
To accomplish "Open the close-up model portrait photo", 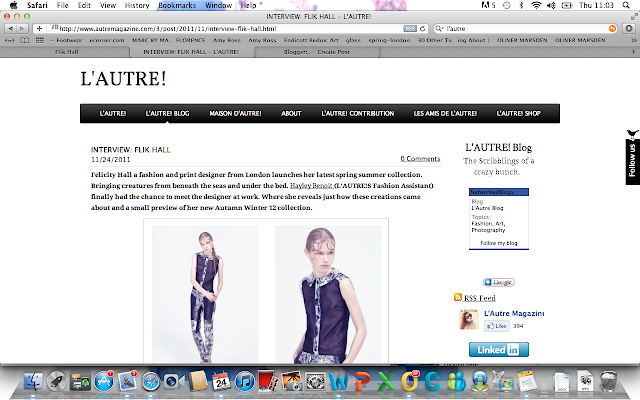I will coord(328,294).
